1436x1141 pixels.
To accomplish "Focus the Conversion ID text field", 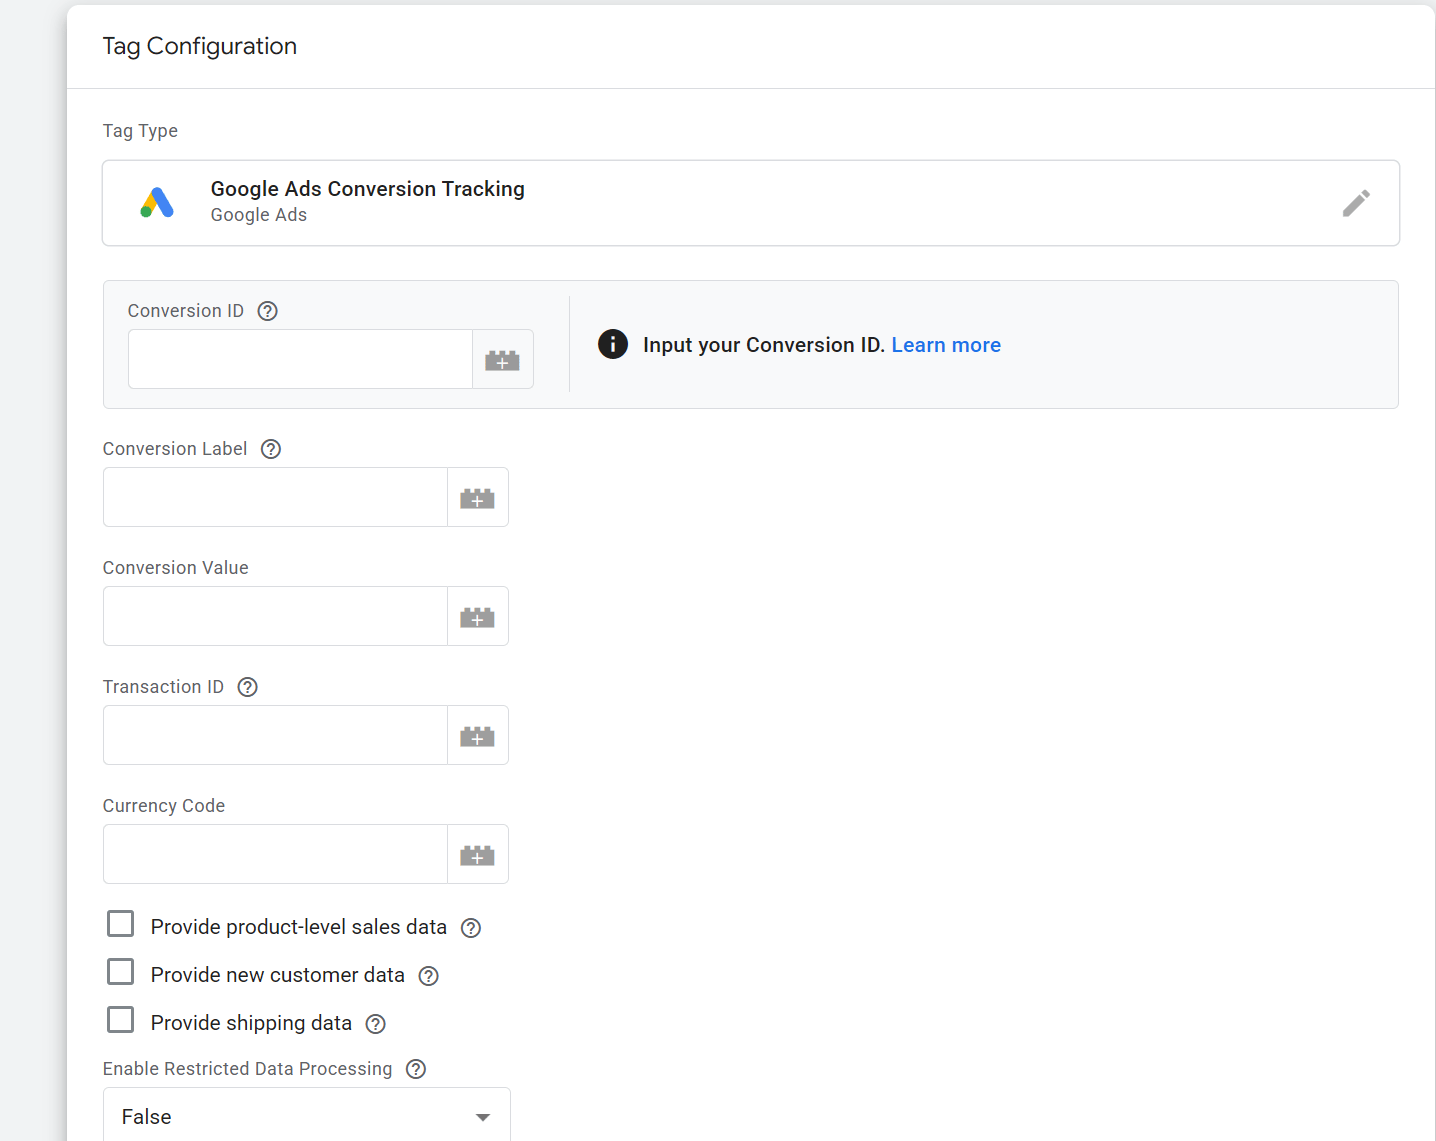I will click(x=300, y=360).
